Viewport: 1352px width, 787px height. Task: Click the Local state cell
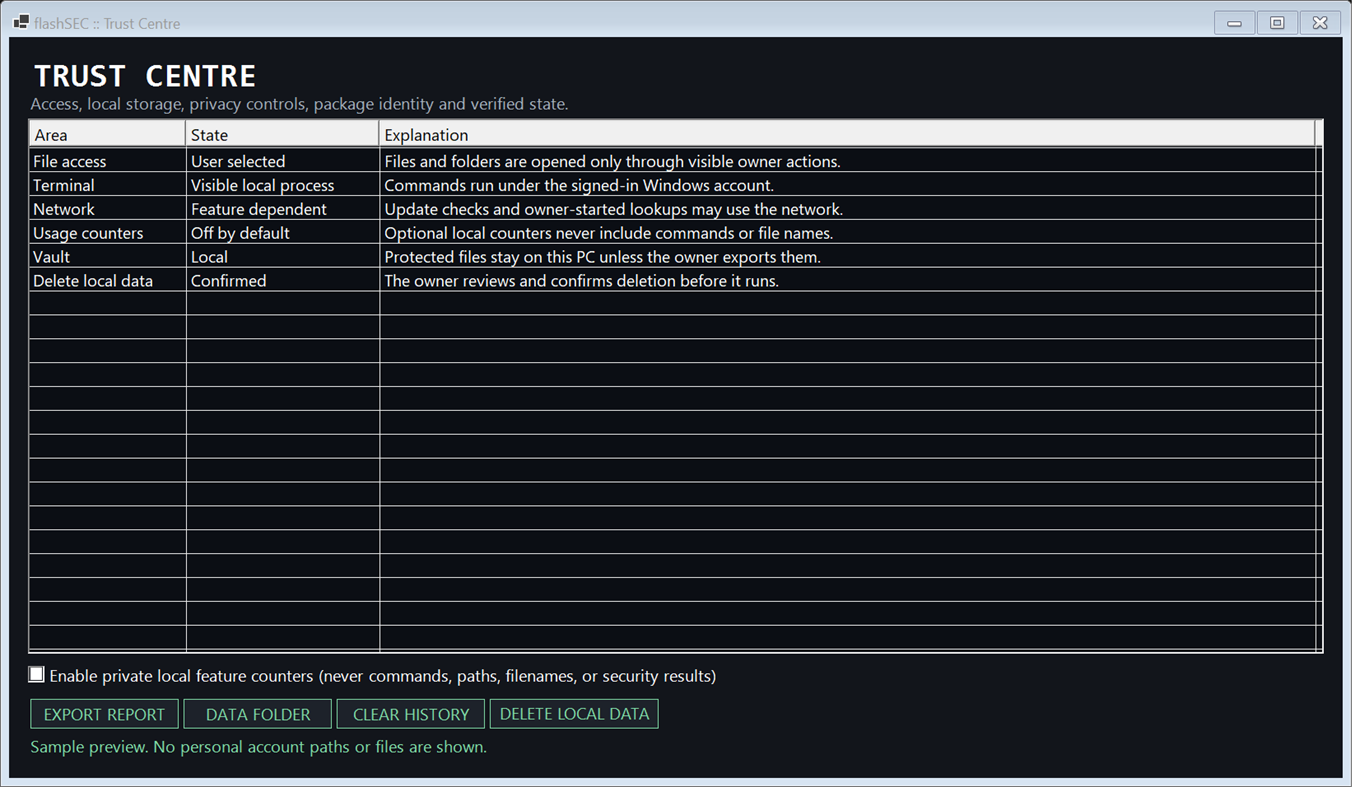[283, 257]
